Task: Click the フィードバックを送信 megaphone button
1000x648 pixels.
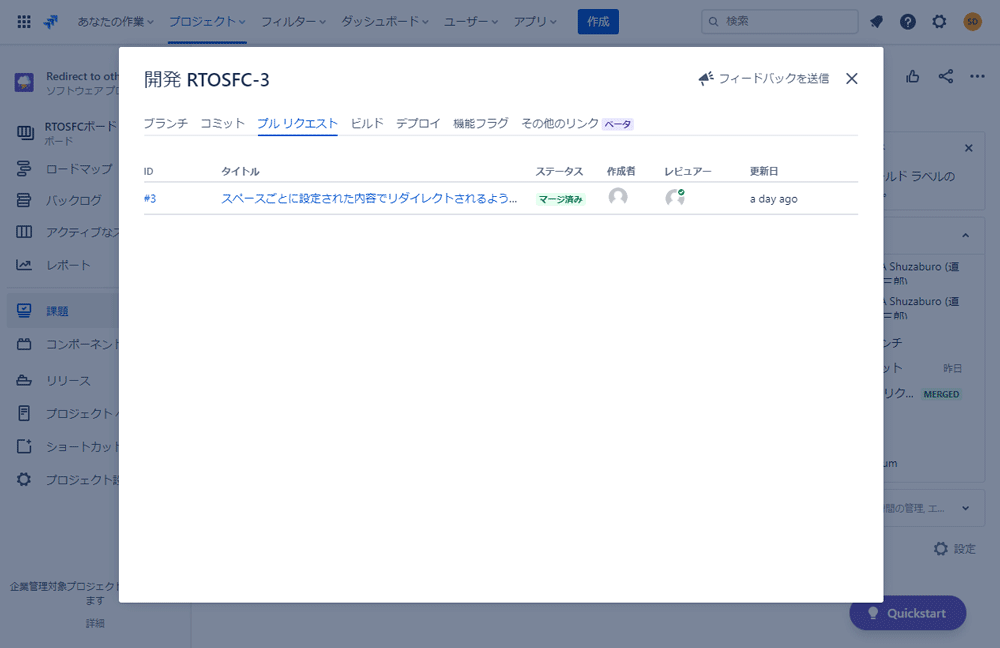Action: tap(763, 78)
